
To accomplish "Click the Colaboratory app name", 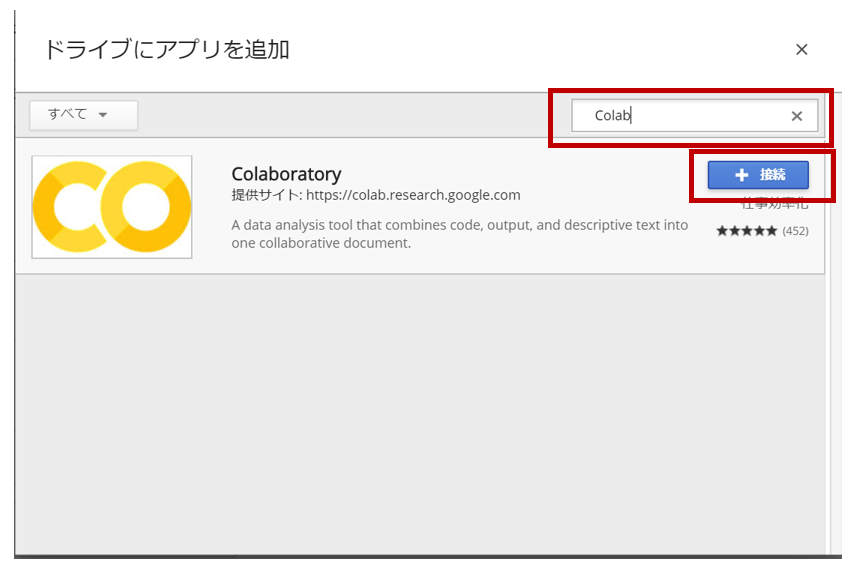I will 287,173.
